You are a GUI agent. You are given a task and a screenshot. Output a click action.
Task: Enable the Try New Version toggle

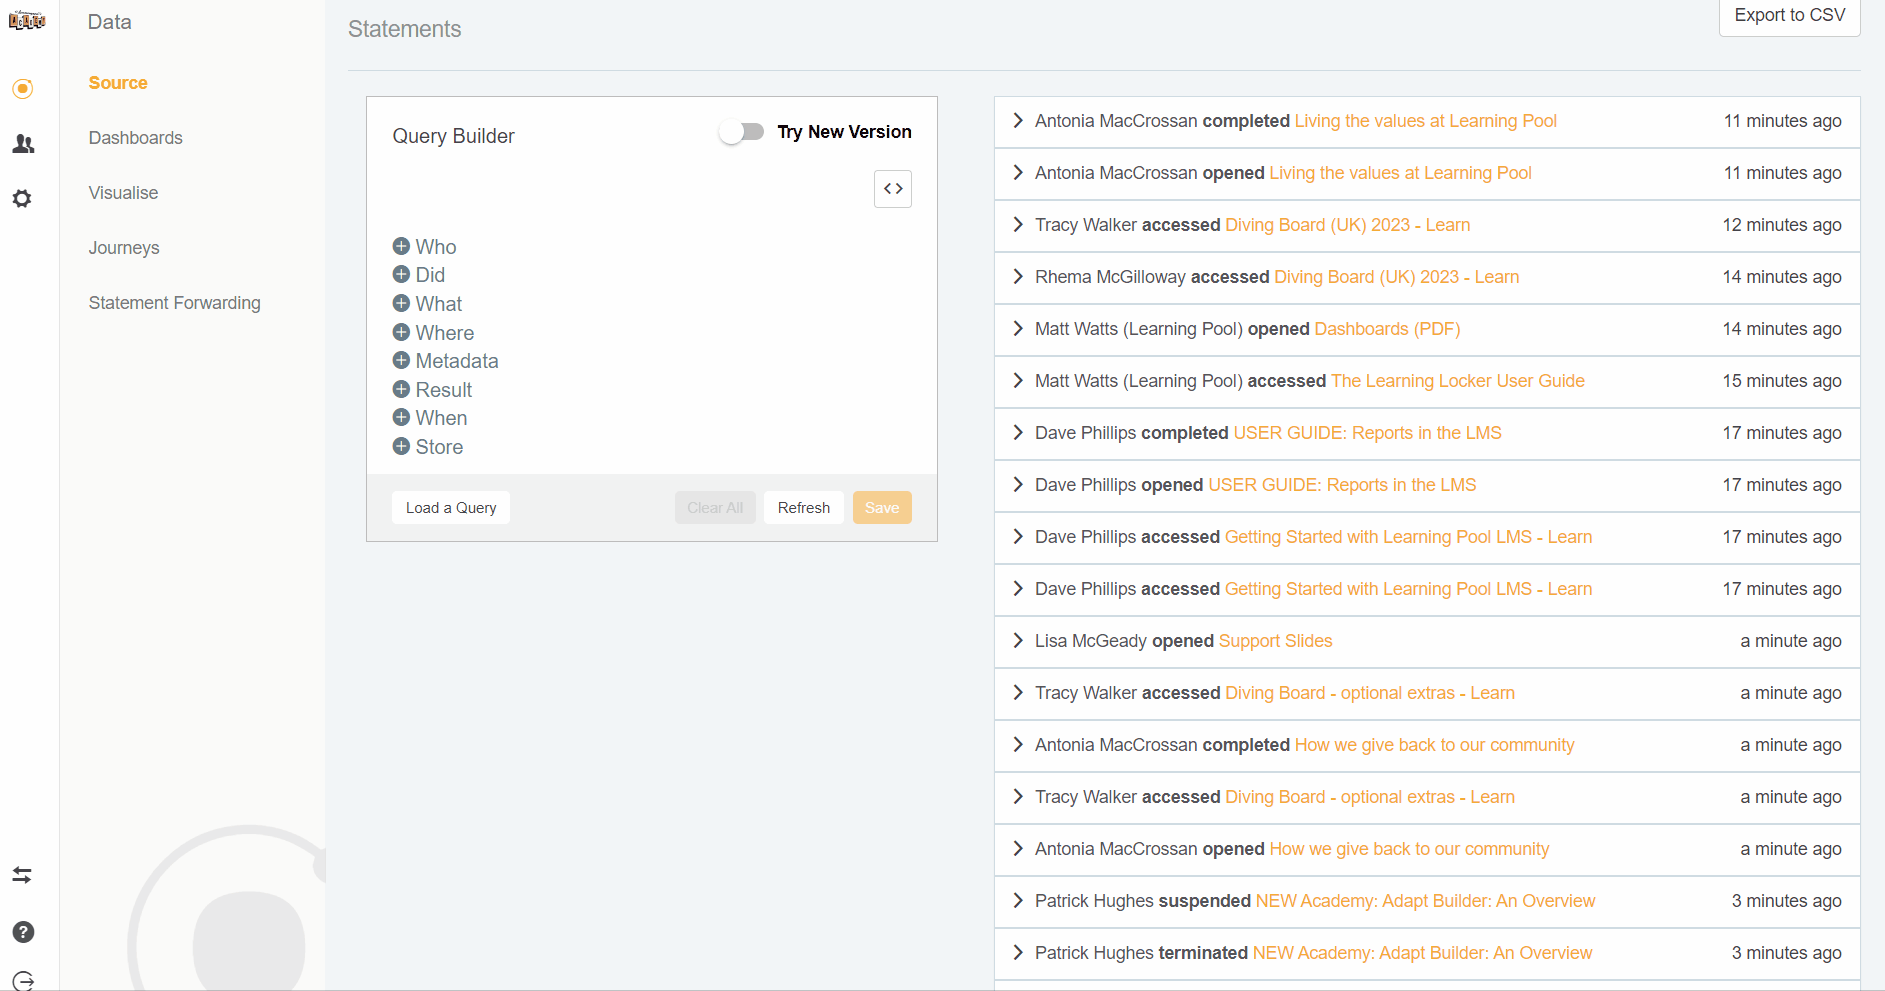(742, 131)
